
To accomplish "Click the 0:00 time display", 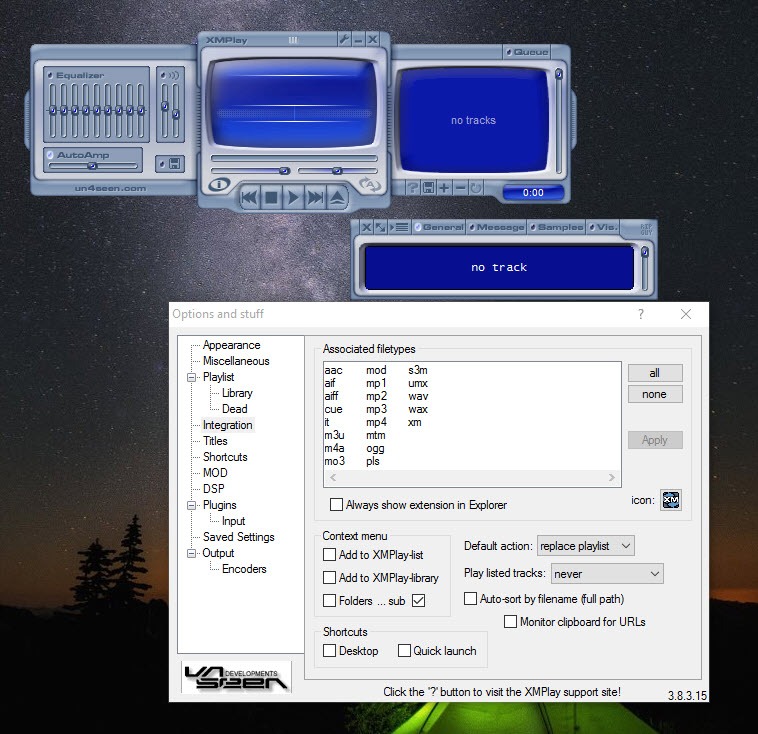I will coord(533,192).
